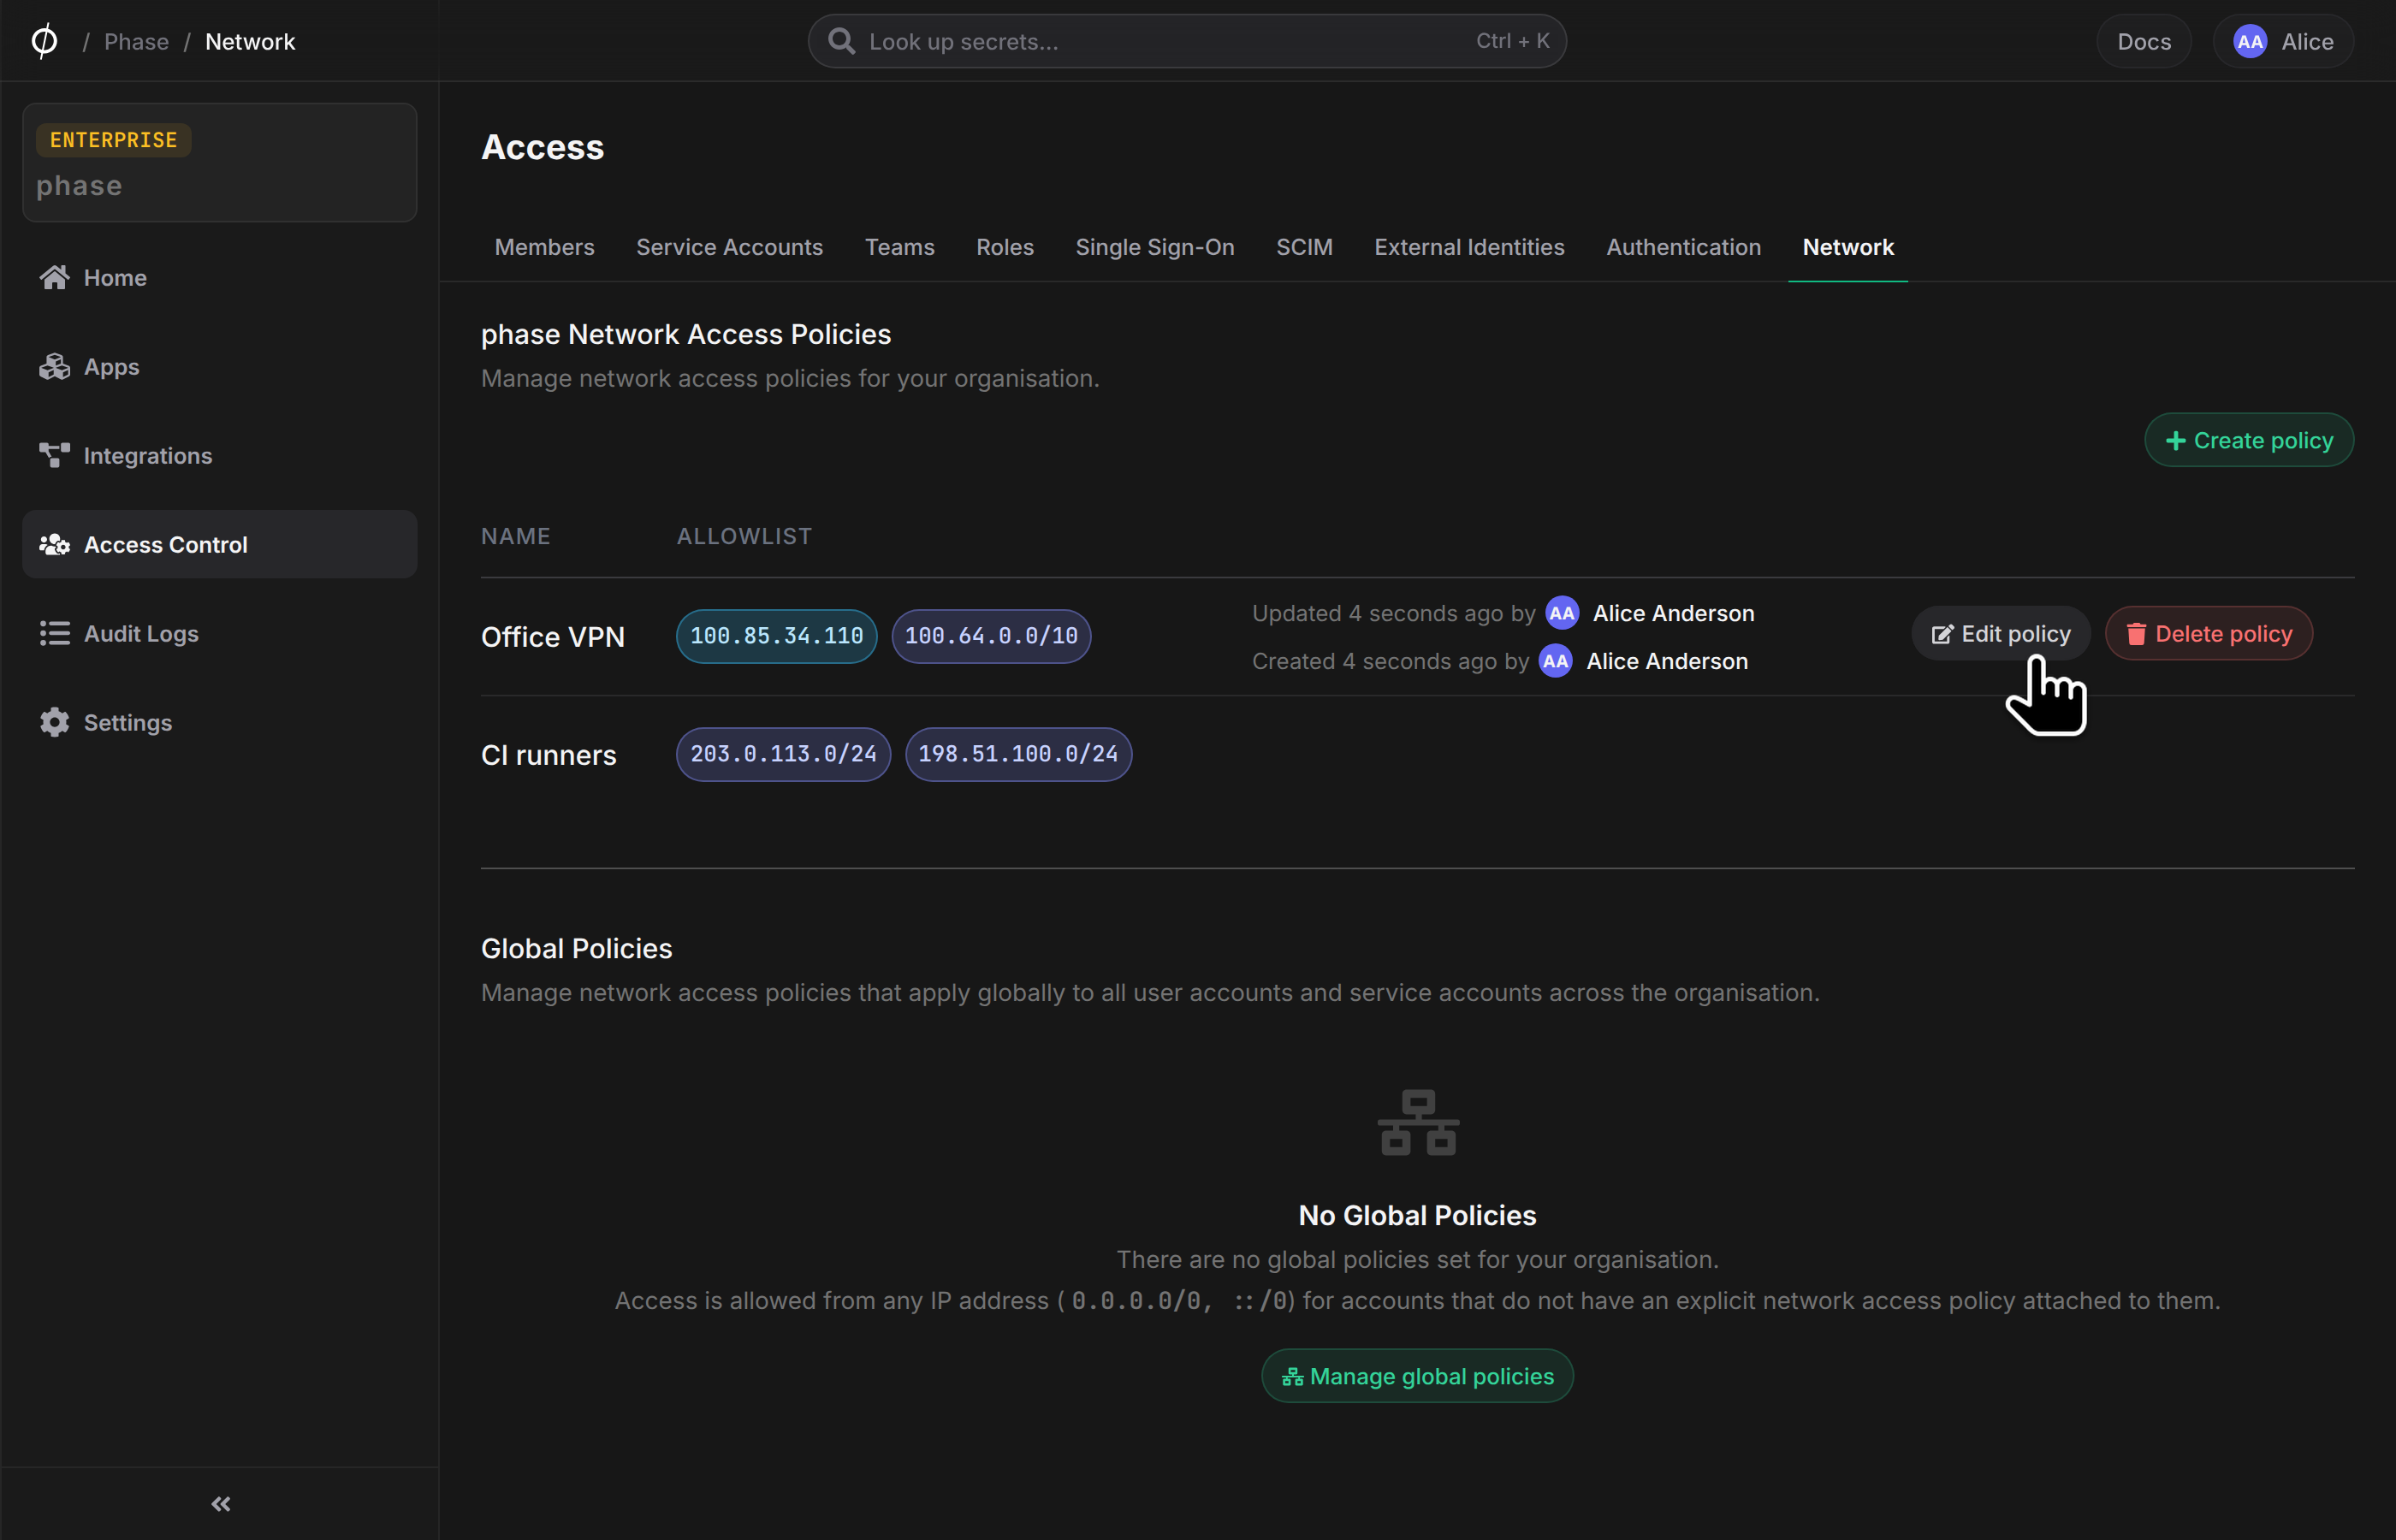2396x1540 pixels.
Task: Click the ENTERPRISE phase organisation card
Action: coord(219,162)
